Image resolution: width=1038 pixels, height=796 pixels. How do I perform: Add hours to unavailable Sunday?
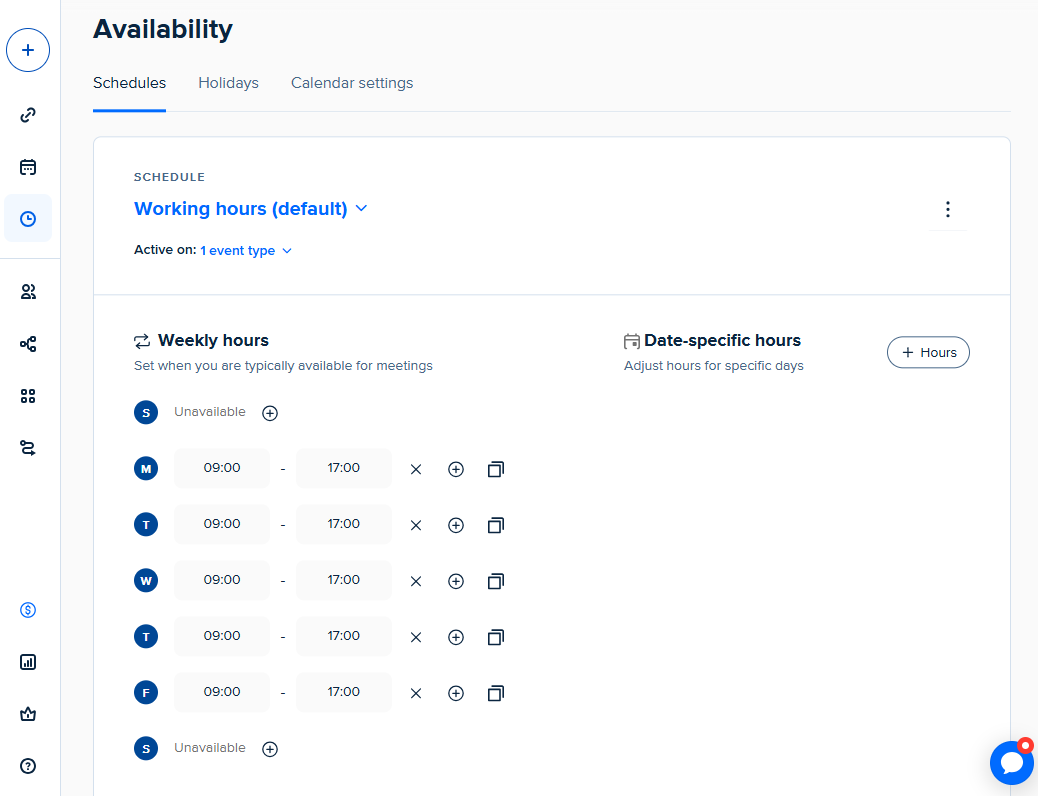coord(269,413)
